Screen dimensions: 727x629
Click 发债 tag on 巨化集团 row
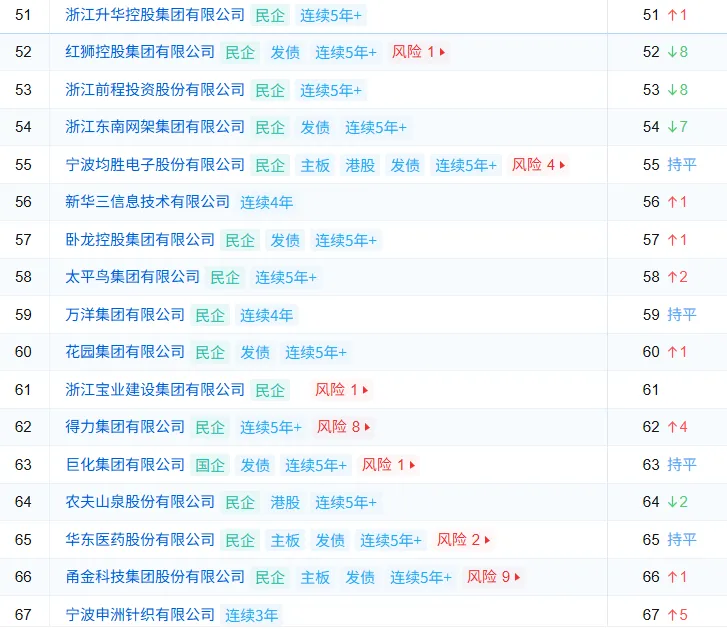click(255, 465)
